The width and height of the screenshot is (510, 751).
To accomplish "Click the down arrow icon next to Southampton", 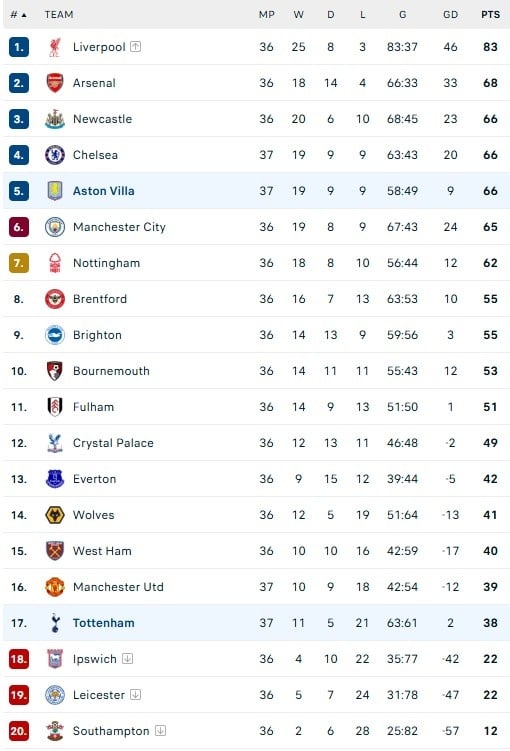I will tap(160, 730).
